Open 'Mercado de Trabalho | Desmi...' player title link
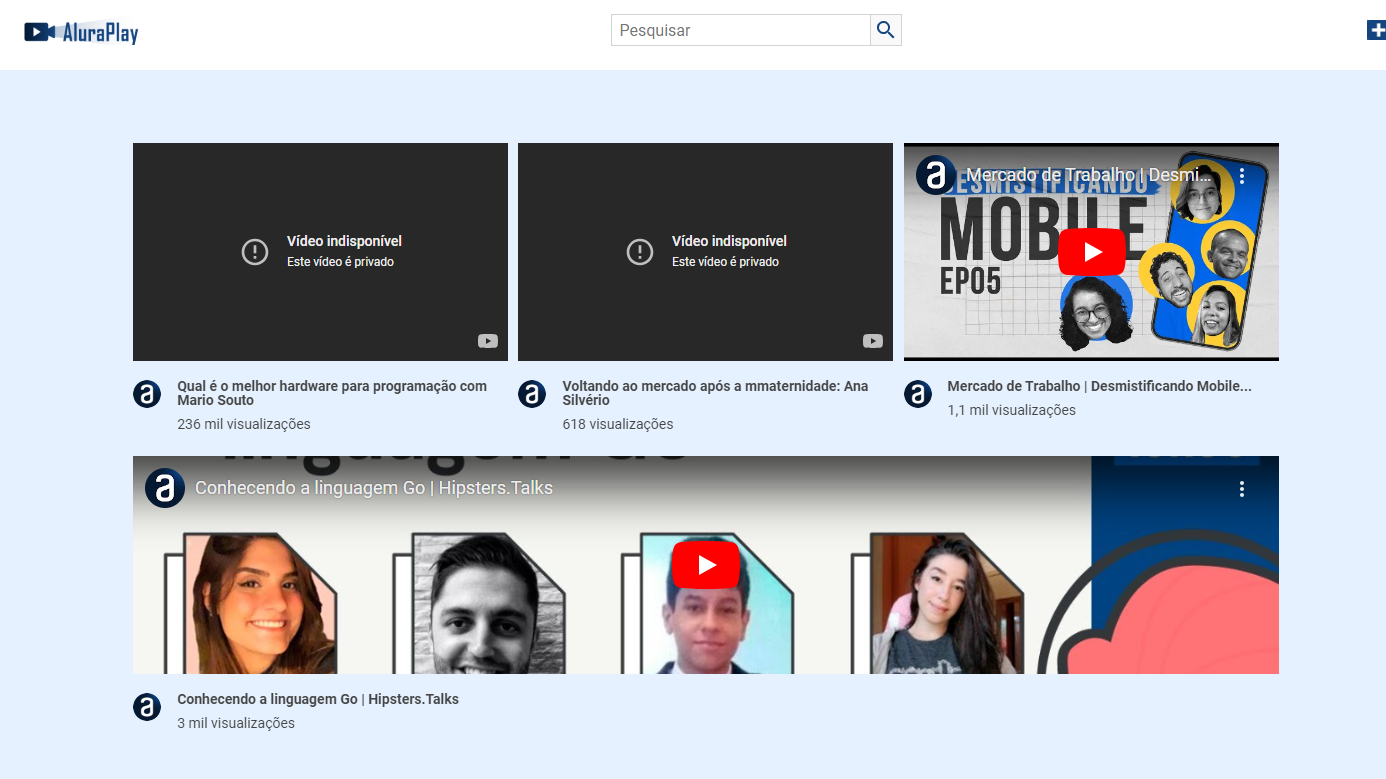The height and width of the screenshot is (779, 1386). [1089, 176]
